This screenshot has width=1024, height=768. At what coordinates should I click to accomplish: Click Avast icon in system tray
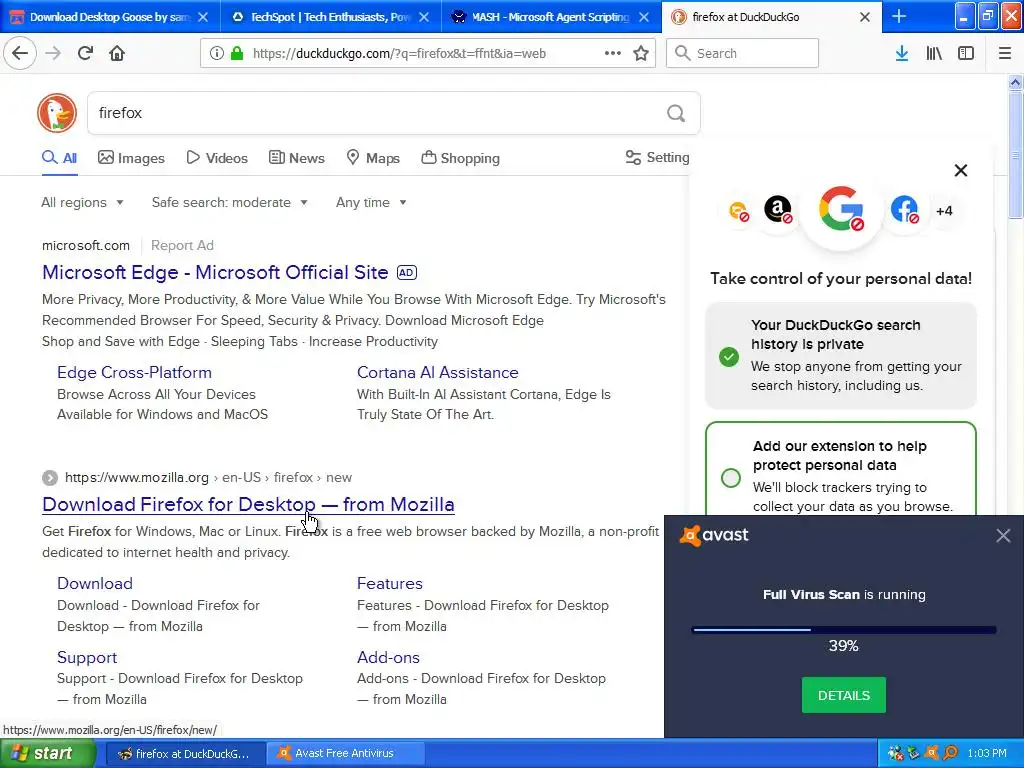(932, 753)
